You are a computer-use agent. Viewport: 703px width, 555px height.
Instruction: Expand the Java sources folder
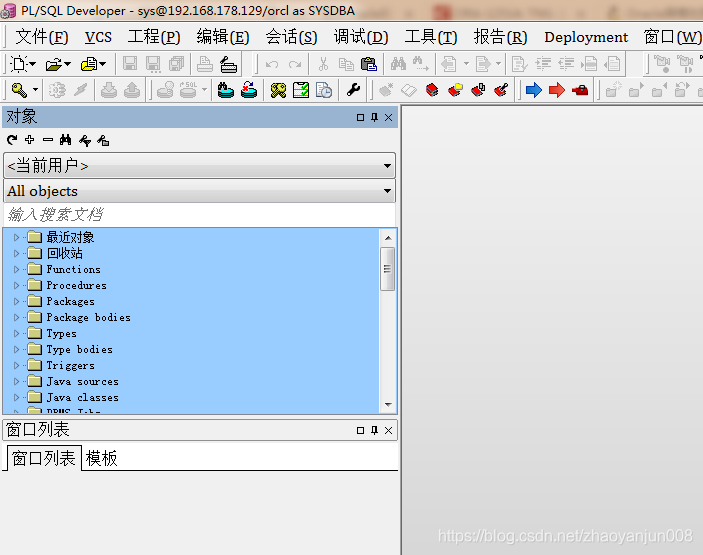click(16, 382)
